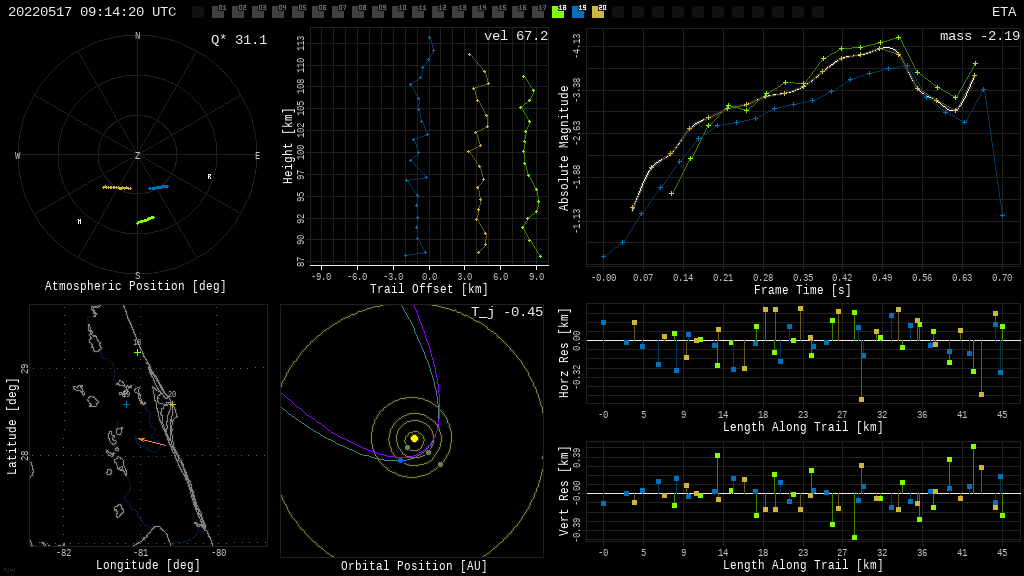The height and width of the screenshot is (576, 1024).
Task: Click the timestamp 20220517 09:14:20 UTC
Action: pos(92,12)
